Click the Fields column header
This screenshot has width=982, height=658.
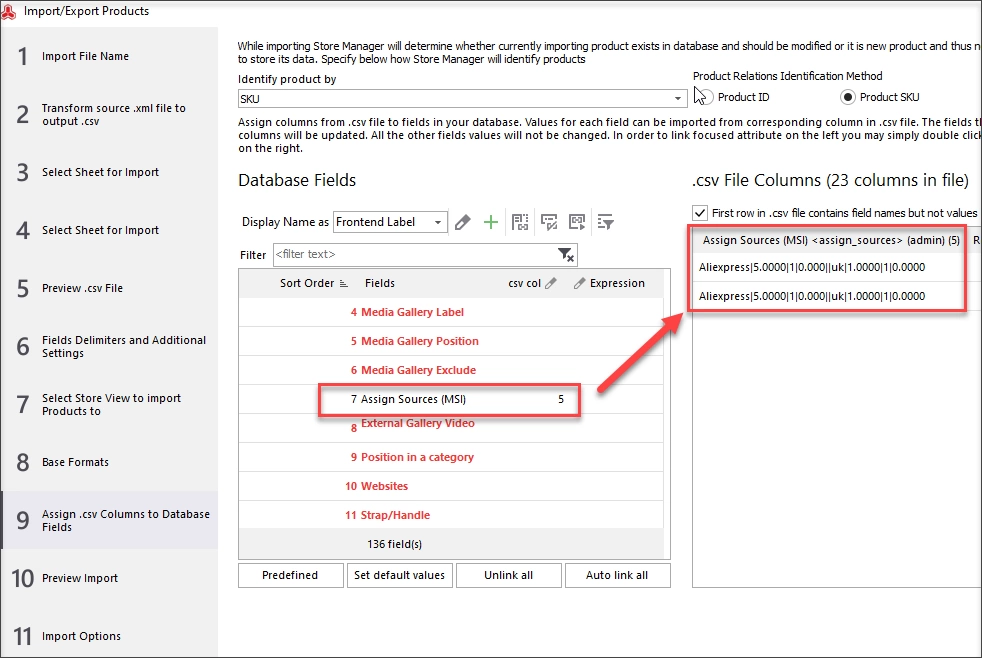coord(380,283)
